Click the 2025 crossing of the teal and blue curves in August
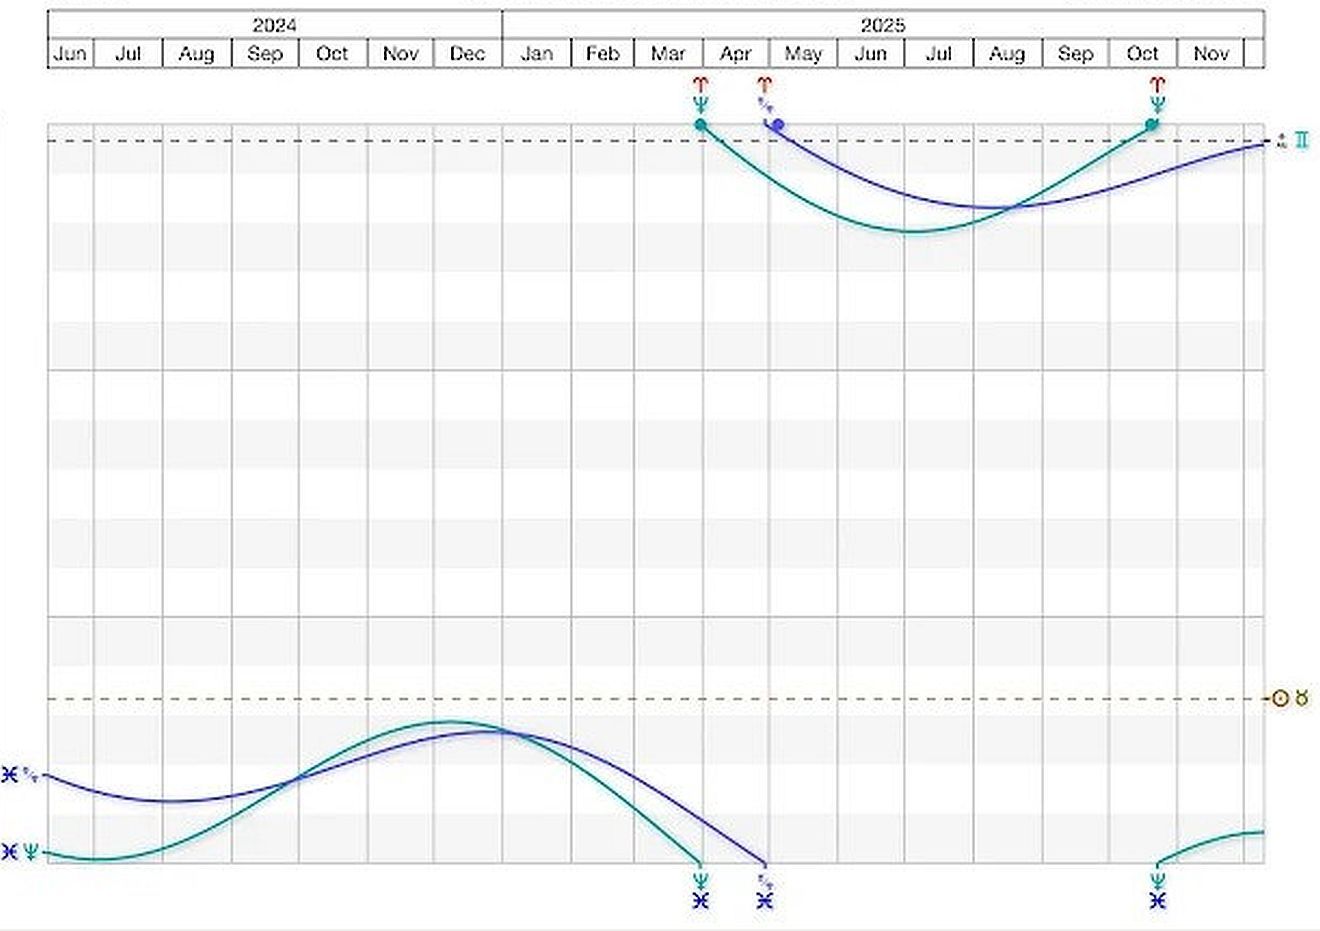 [x=1012, y=207]
